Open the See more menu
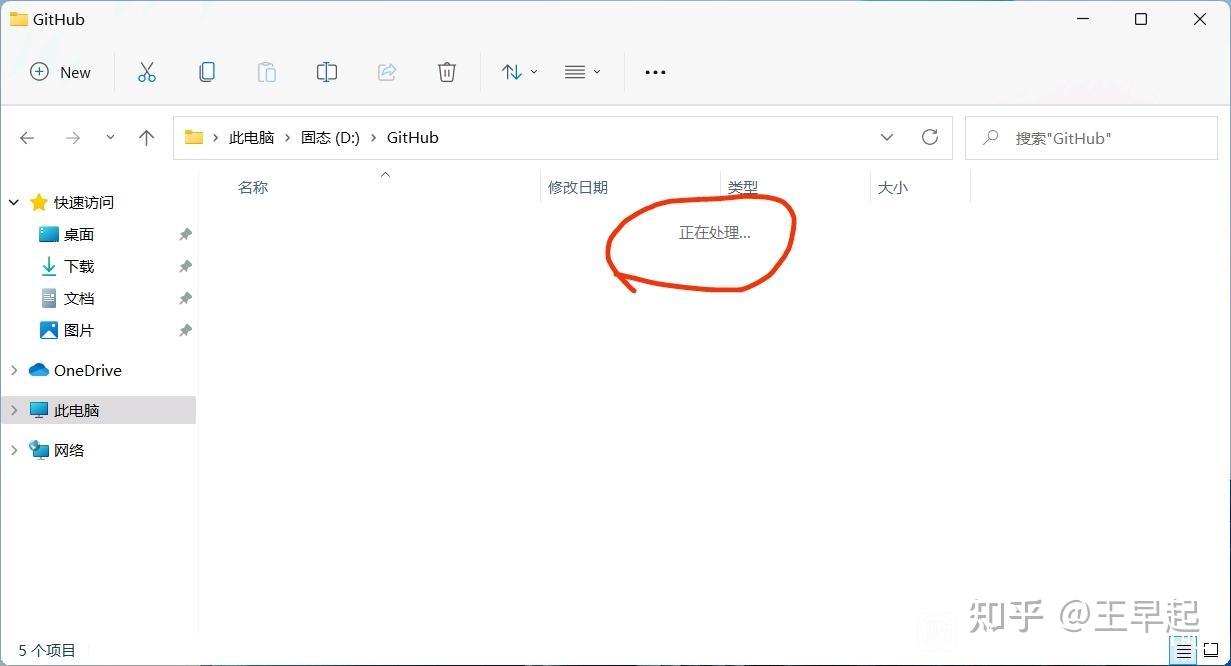 (x=655, y=71)
